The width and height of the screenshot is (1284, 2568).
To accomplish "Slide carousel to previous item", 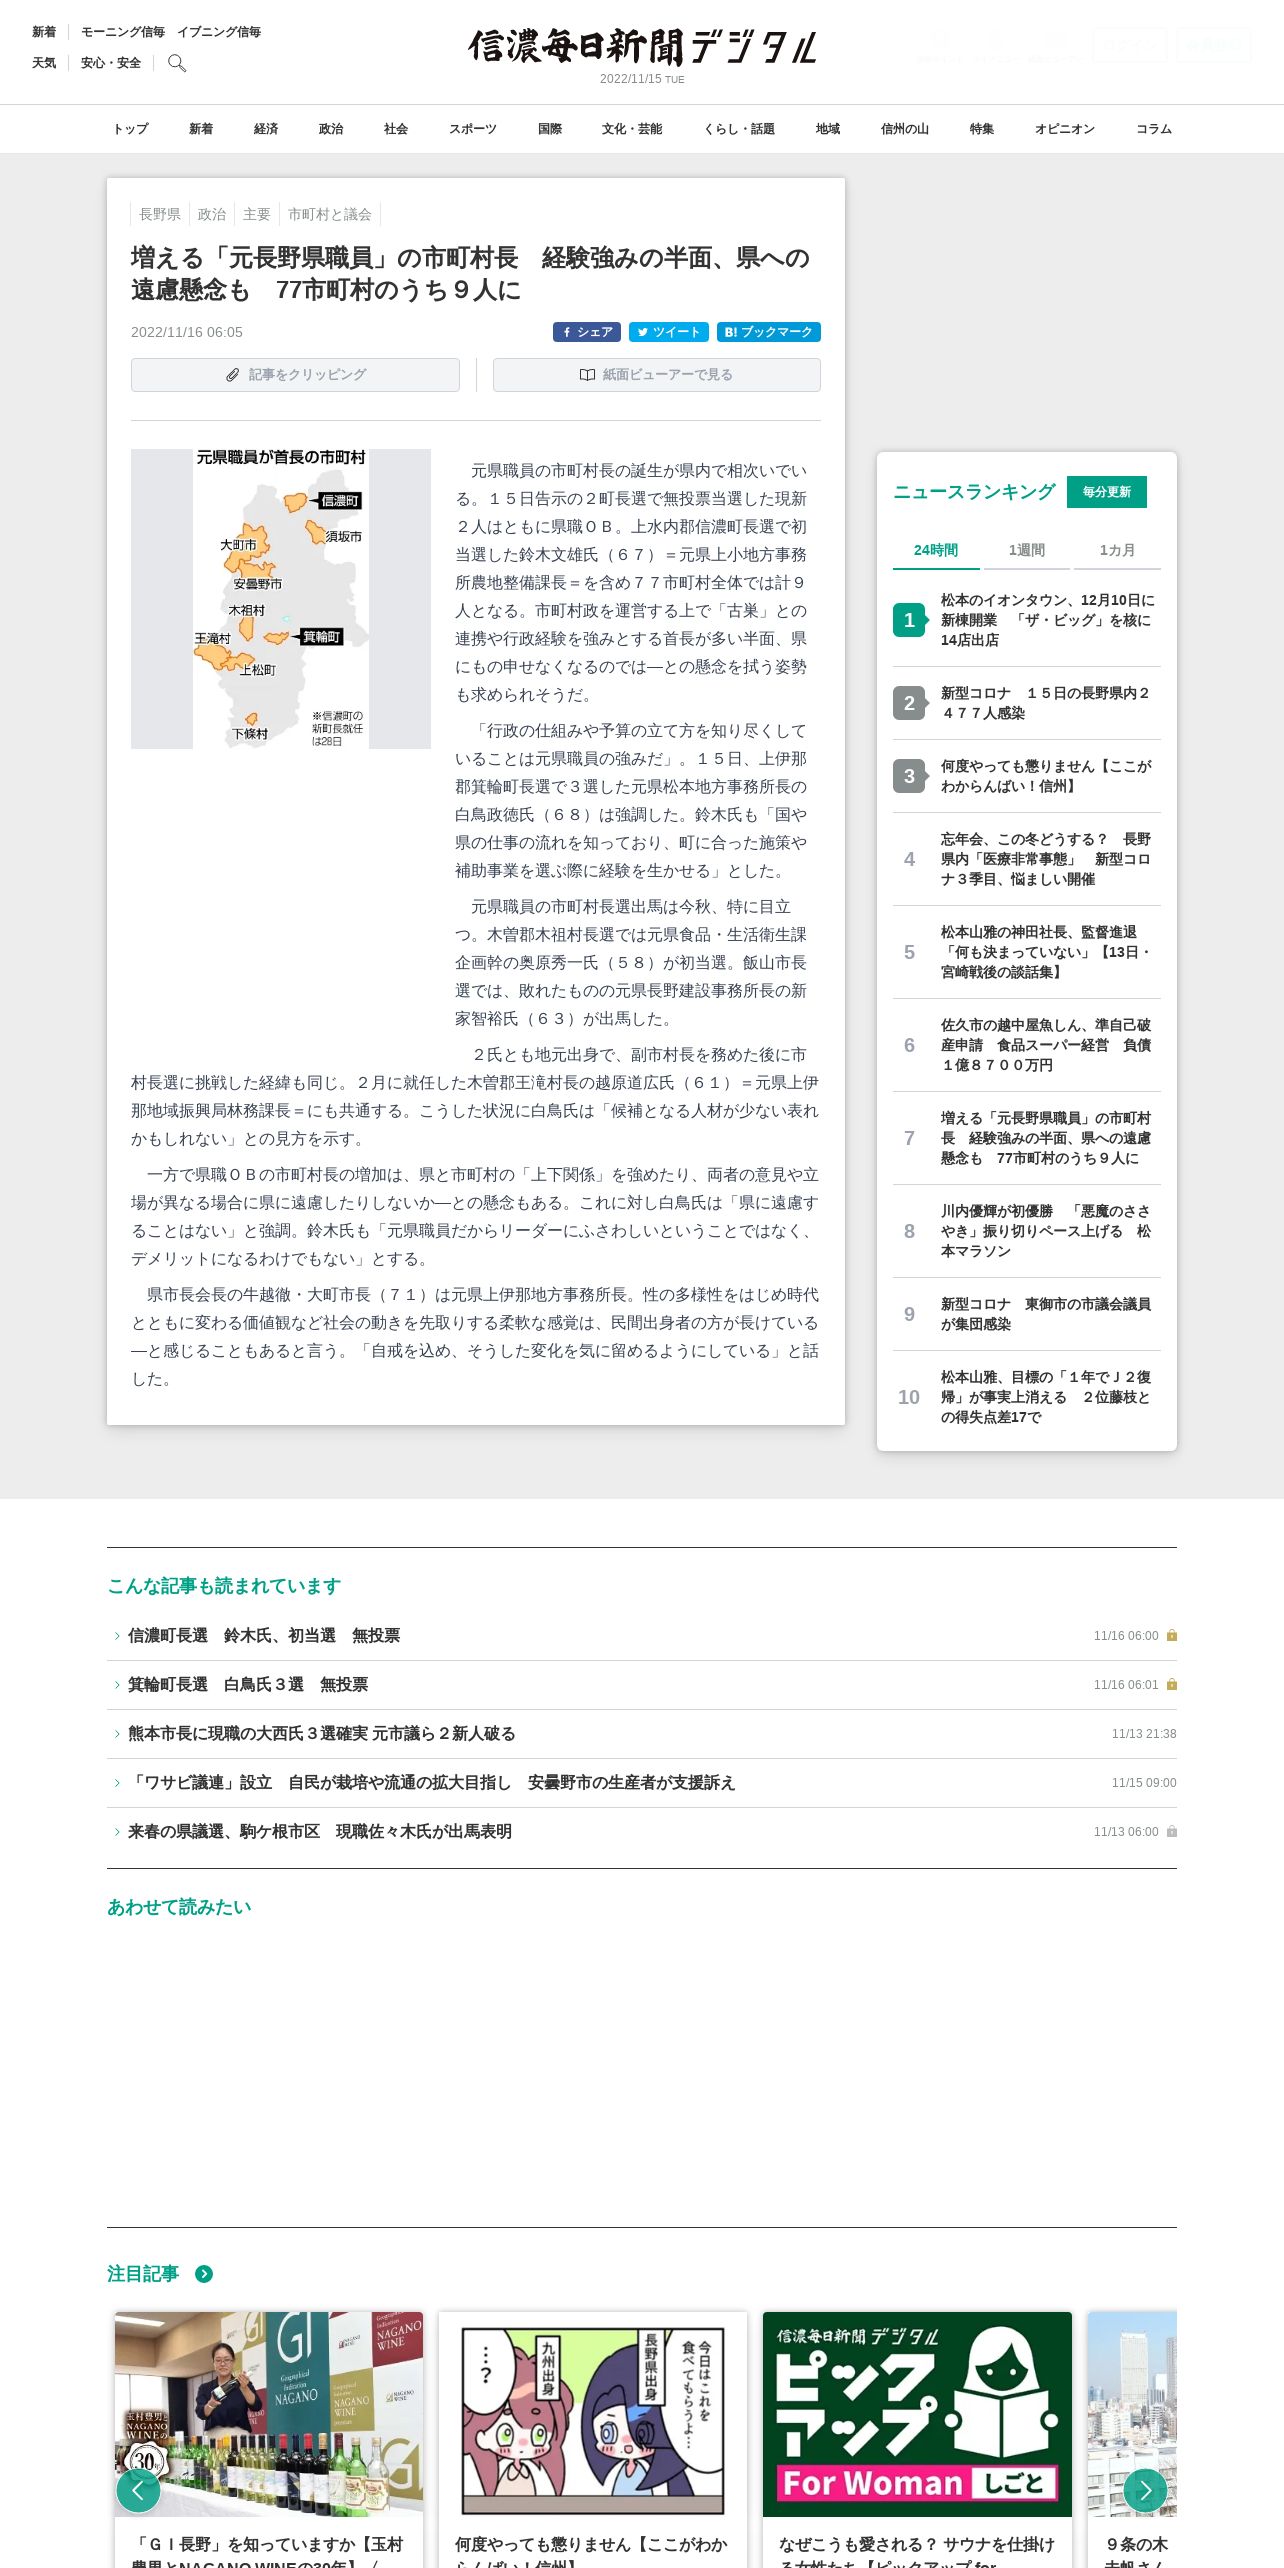I will click(x=138, y=2490).
